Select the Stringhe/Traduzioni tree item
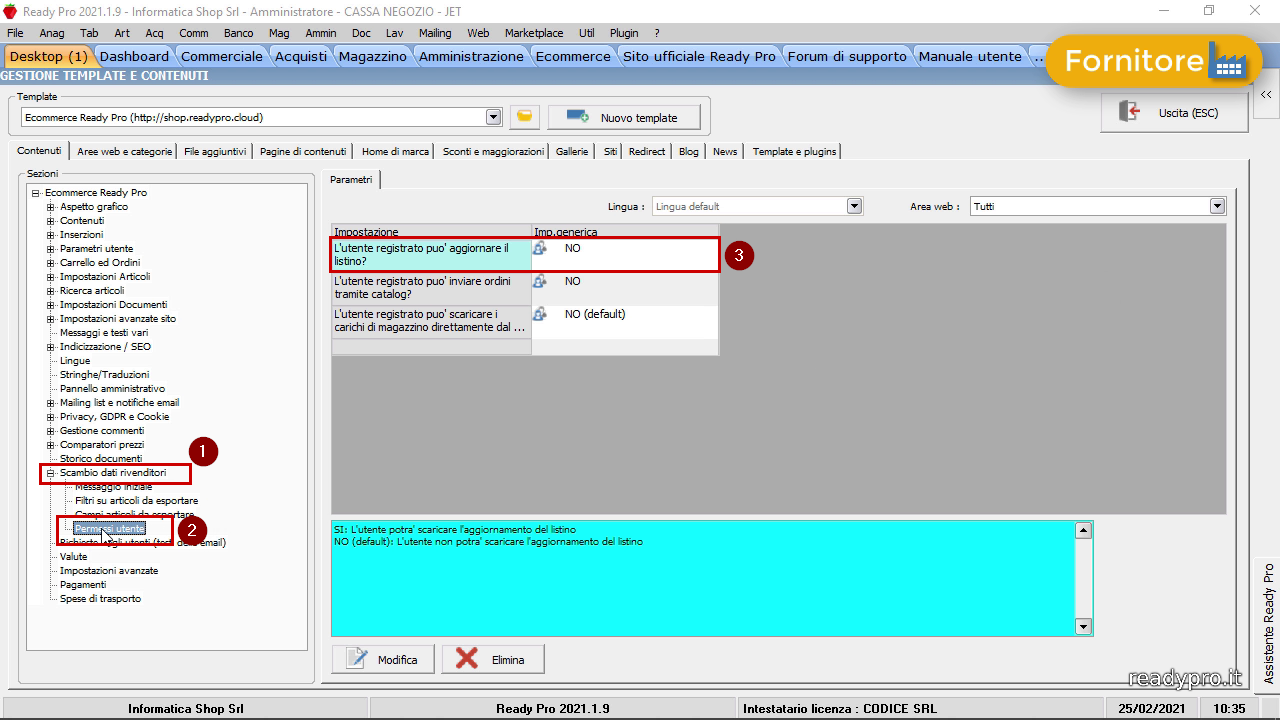The width and height of the screenshot is (1280, 720). point(104,375)
